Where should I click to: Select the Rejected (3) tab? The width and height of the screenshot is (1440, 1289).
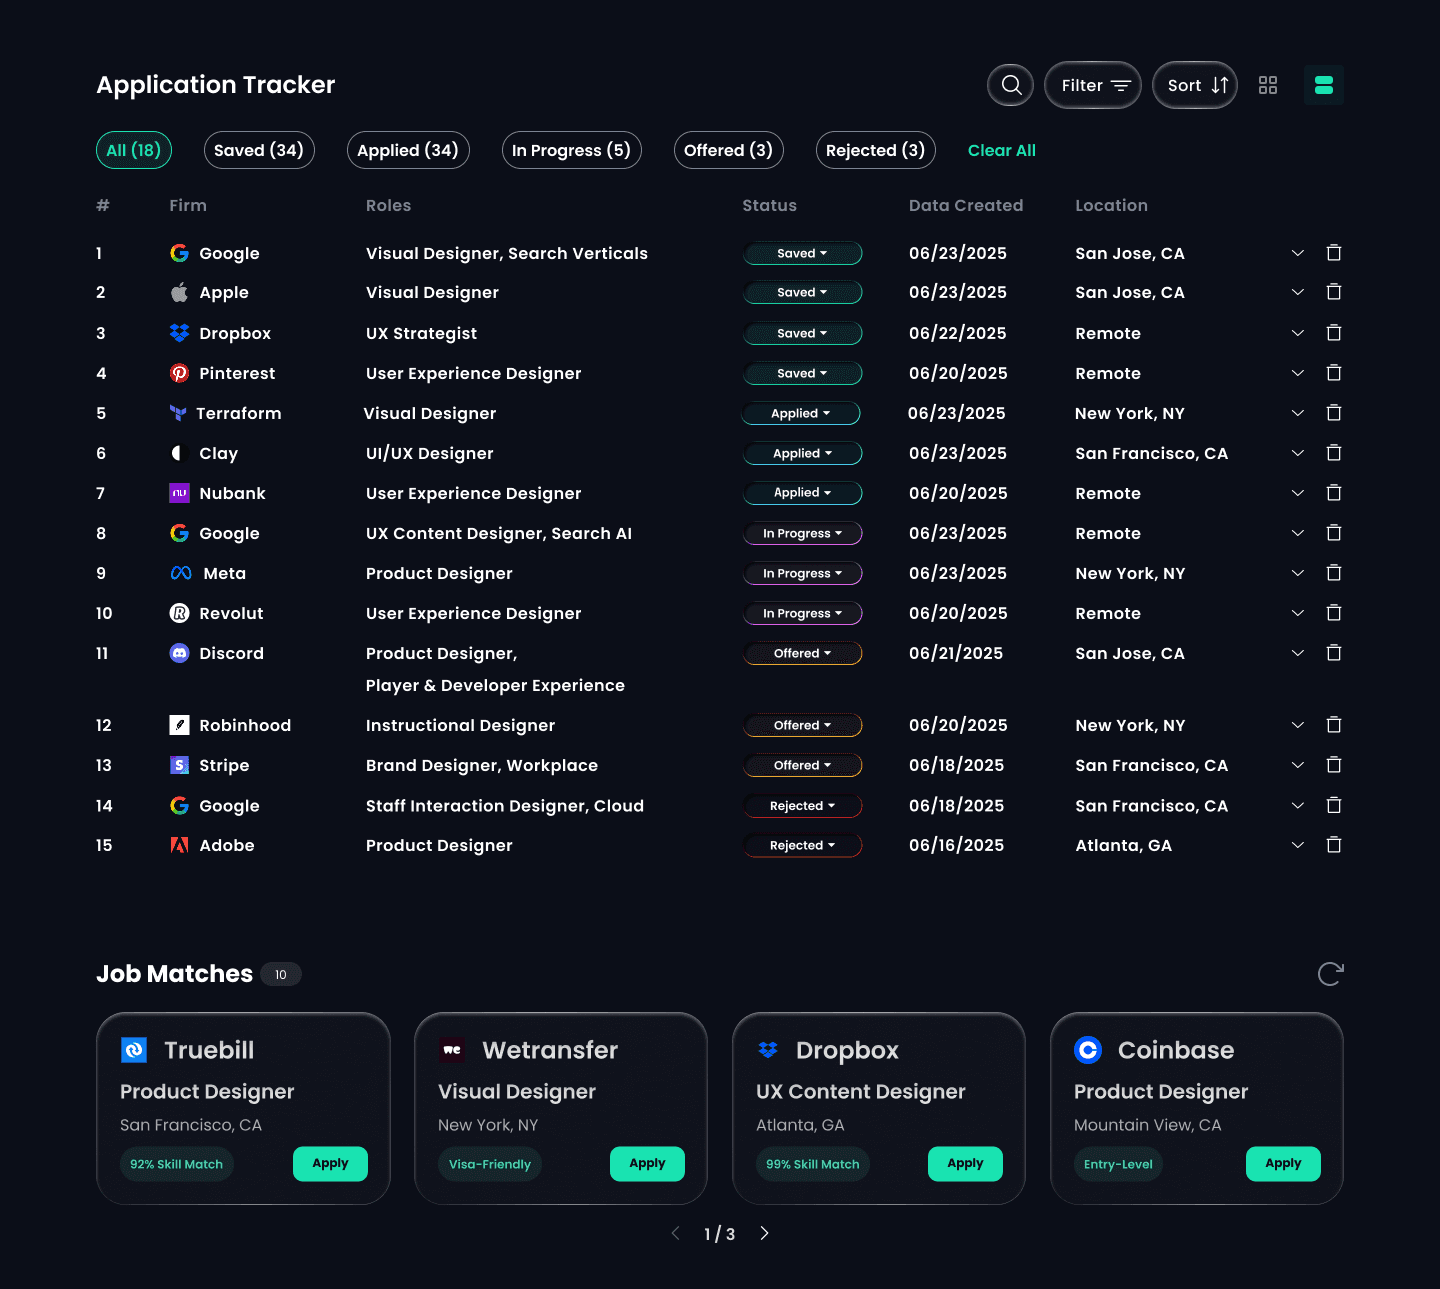[876, 150]
